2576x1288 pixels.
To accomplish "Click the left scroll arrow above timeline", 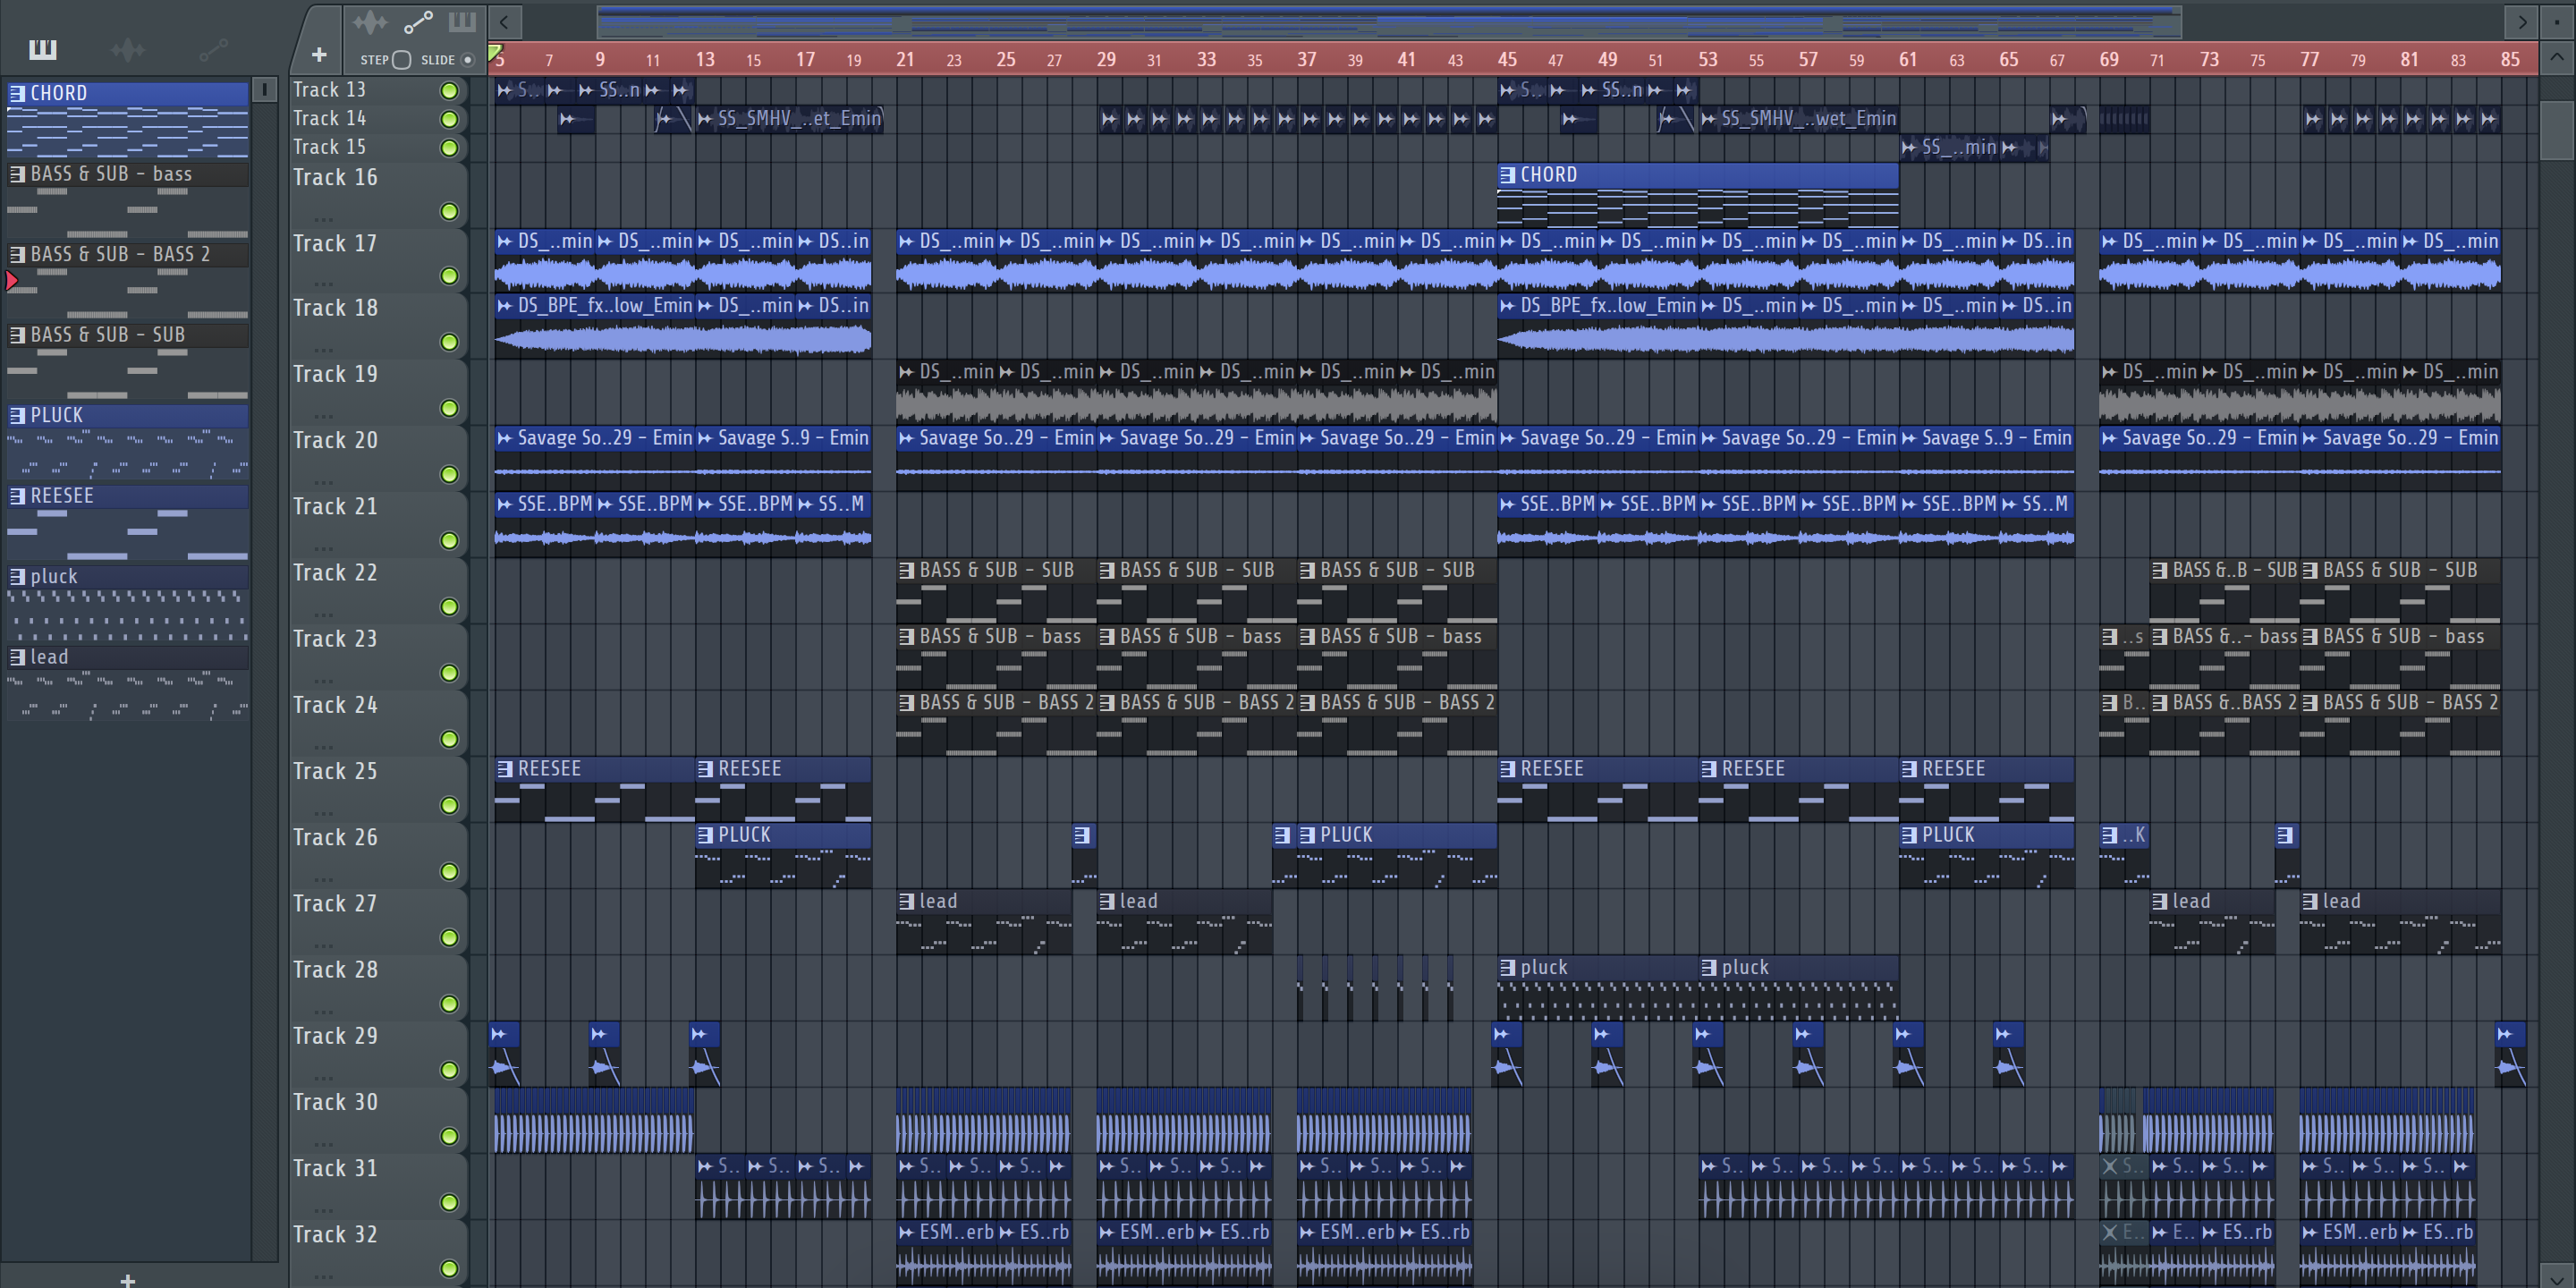I will [505, 21].
